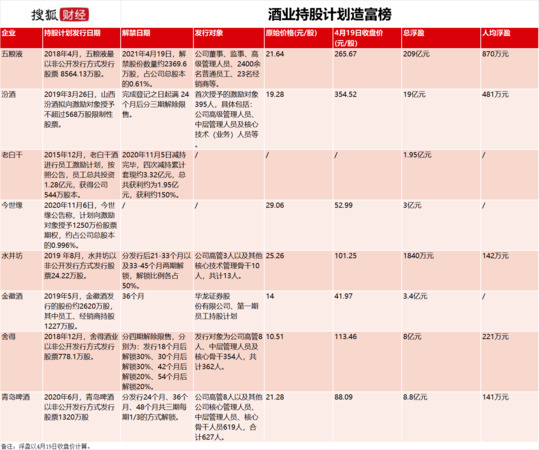This screenshot has width=539, height=450.
Task: Click original price 29.06 for 今世缘
Action: coord(275,205)
